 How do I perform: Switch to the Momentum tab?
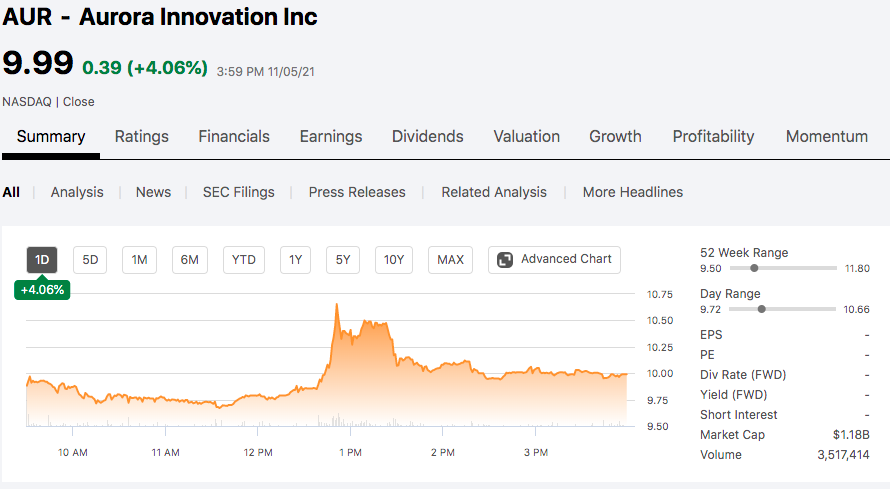click(x=826, y=137)
